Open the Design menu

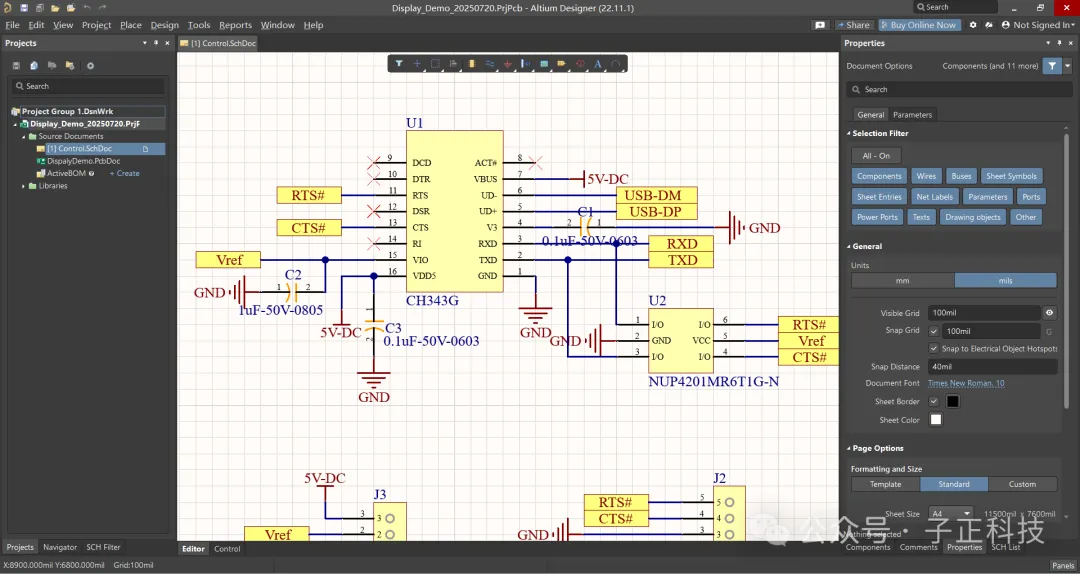(165, 25)
